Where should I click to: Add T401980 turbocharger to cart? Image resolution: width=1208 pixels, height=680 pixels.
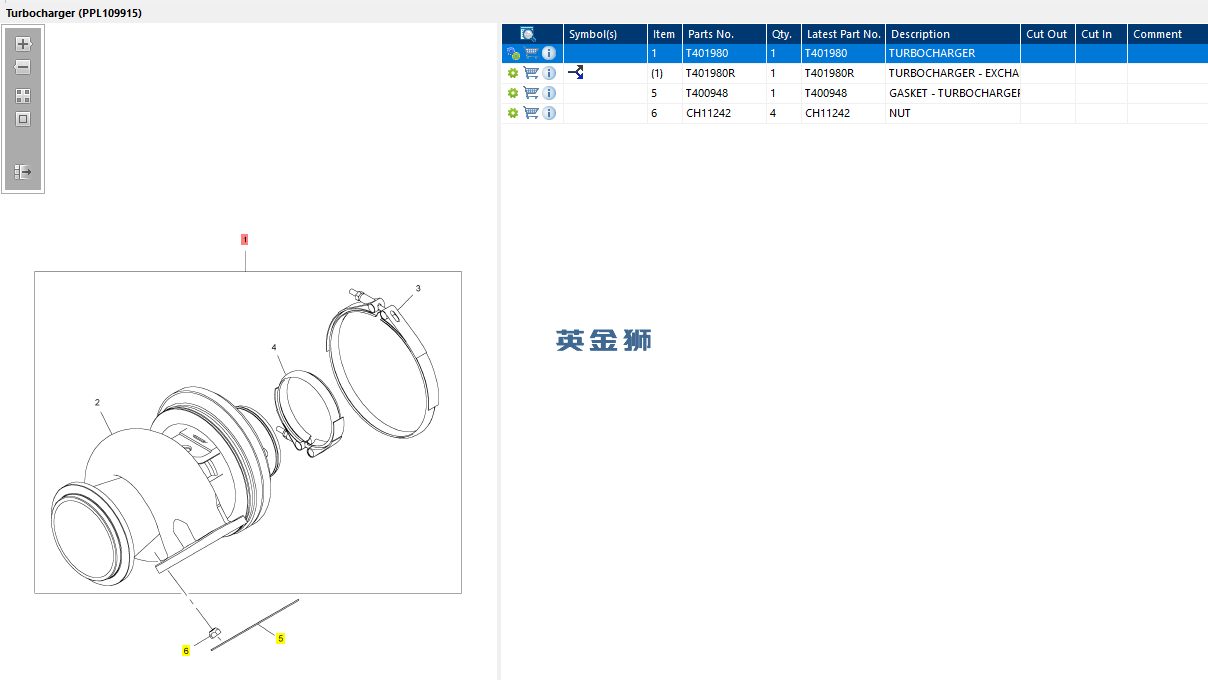(531, 53)
